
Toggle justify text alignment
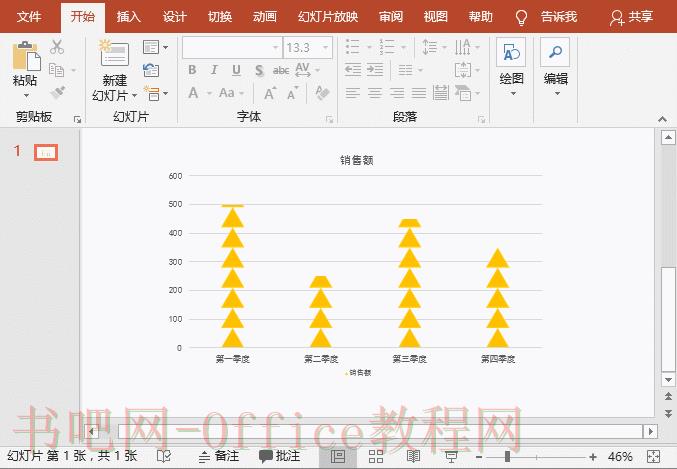[419, 93]
